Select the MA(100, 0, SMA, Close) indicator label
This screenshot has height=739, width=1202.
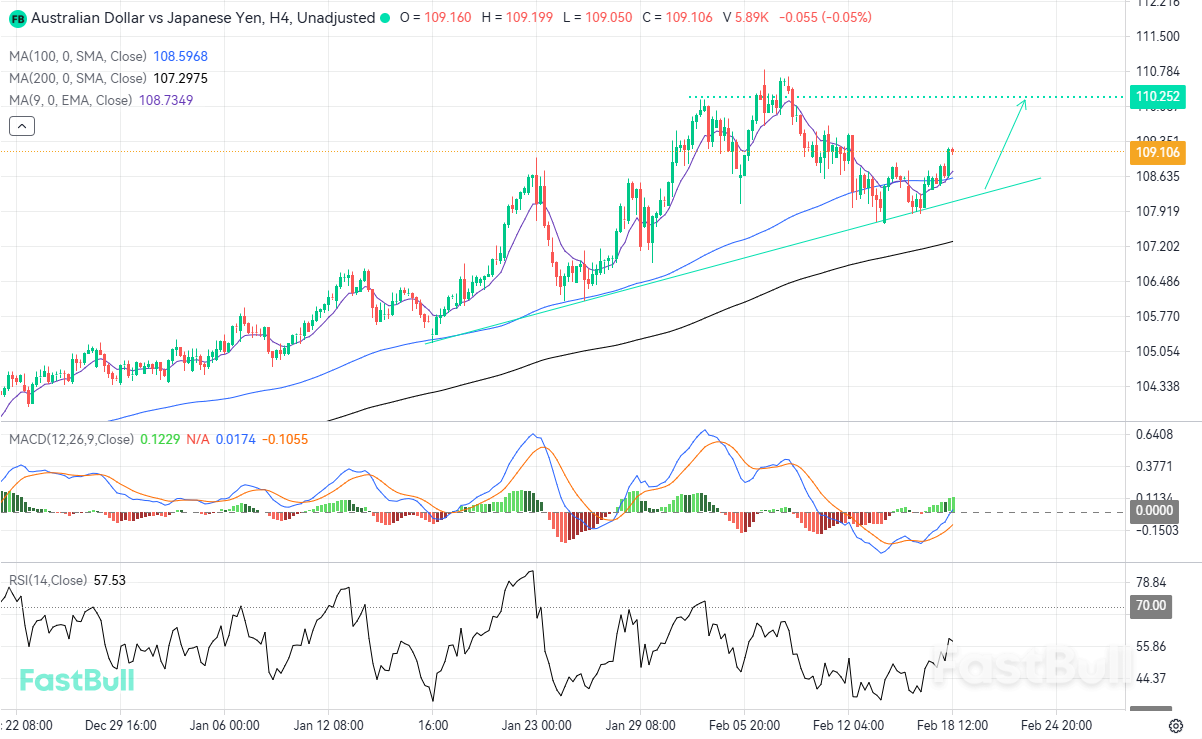coord(77,57)
